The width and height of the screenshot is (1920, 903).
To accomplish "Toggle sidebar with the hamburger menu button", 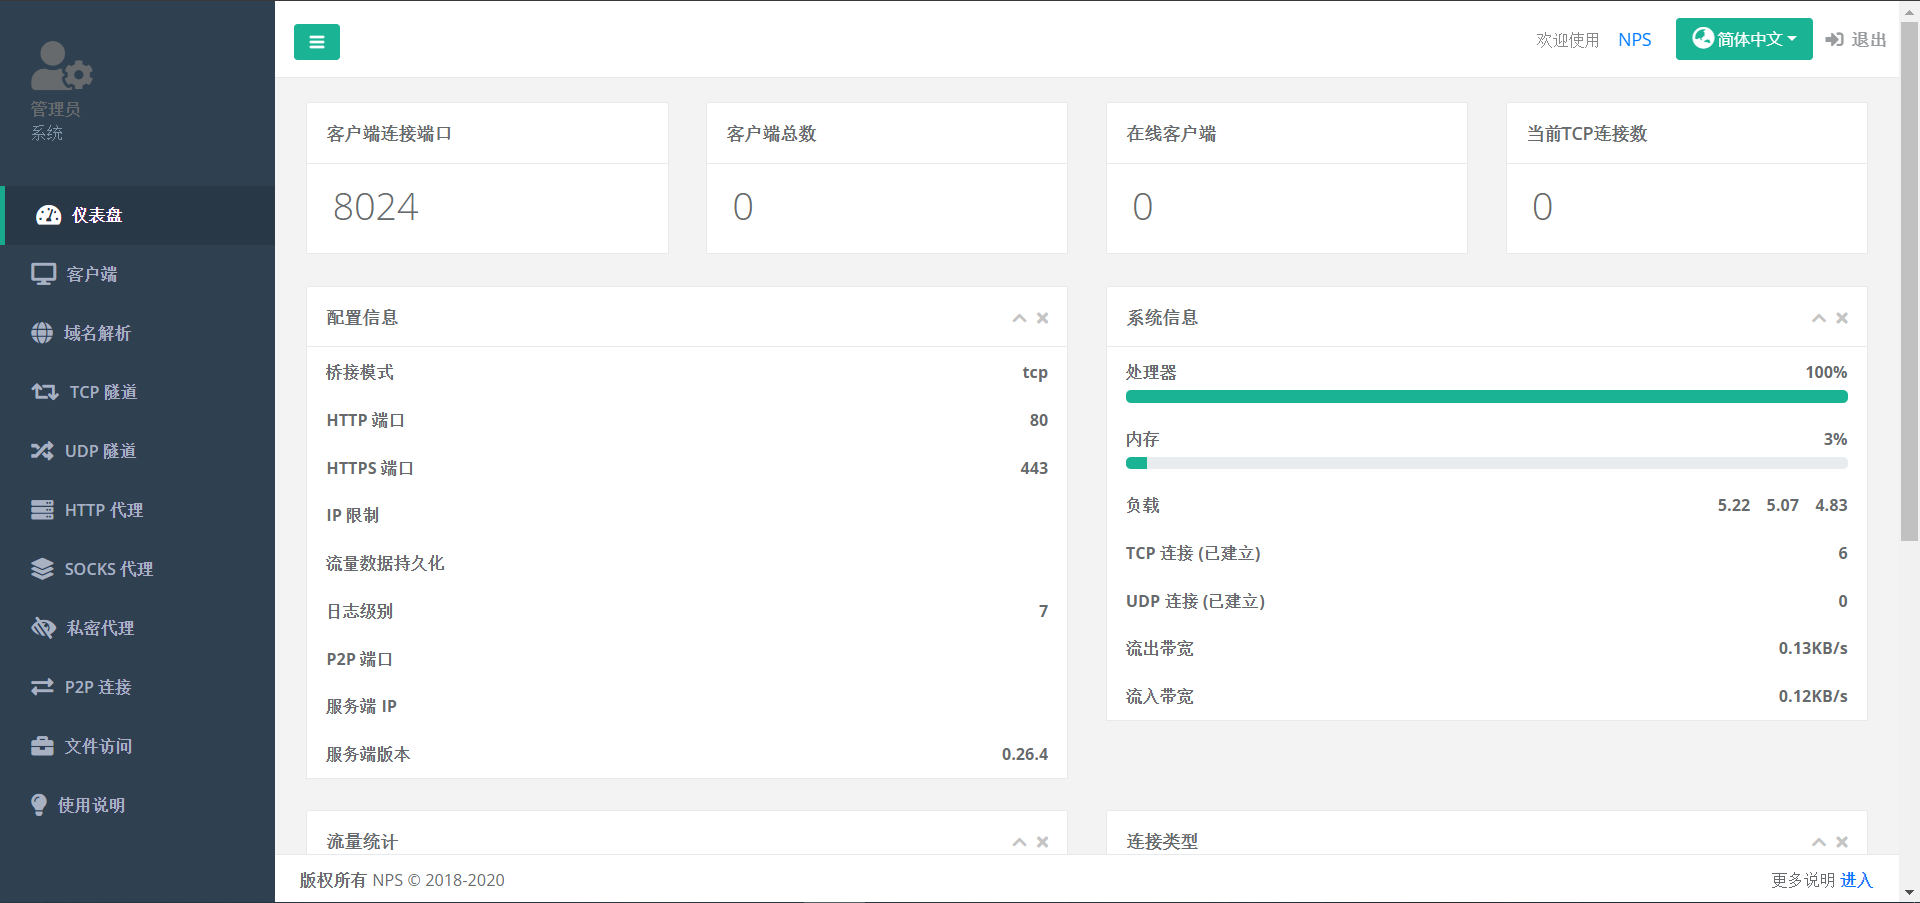I will (x=316, y=42).
